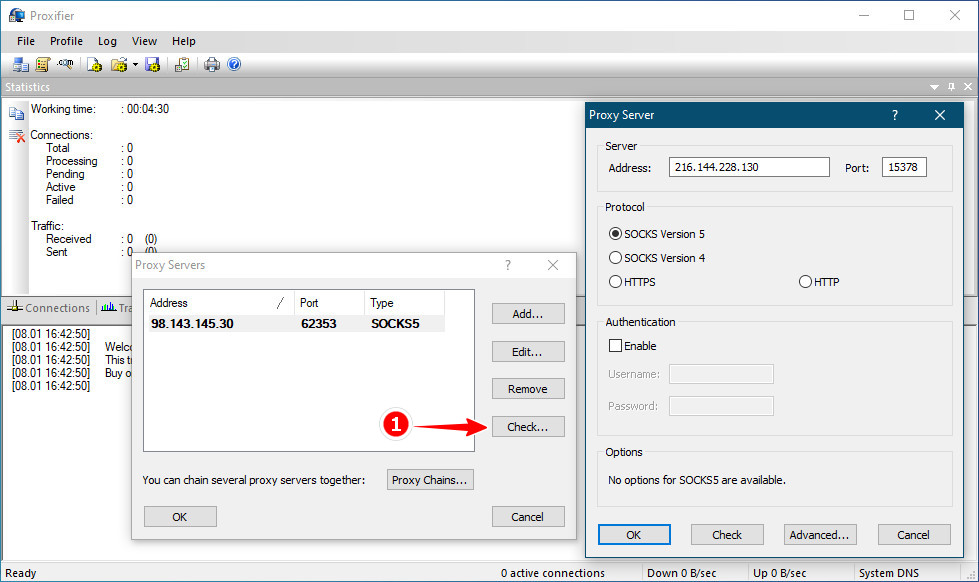
Task: Click OK in Proxy Server dialog
Action: (634, 535)
